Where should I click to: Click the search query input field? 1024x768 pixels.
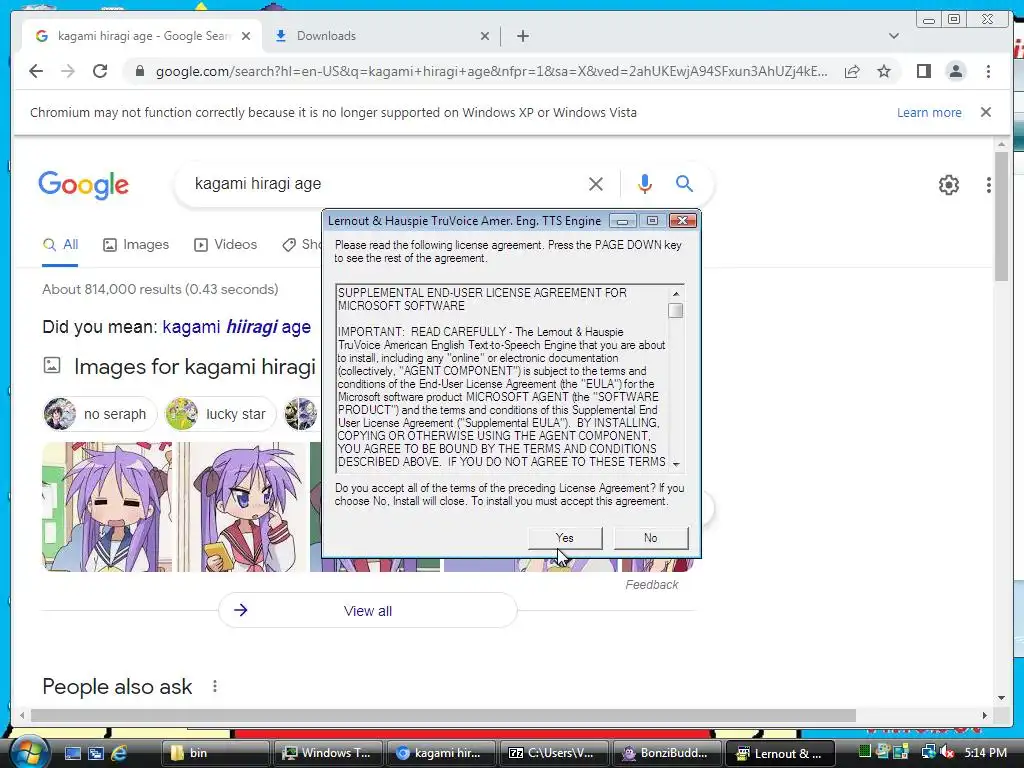tap(385, 184)
